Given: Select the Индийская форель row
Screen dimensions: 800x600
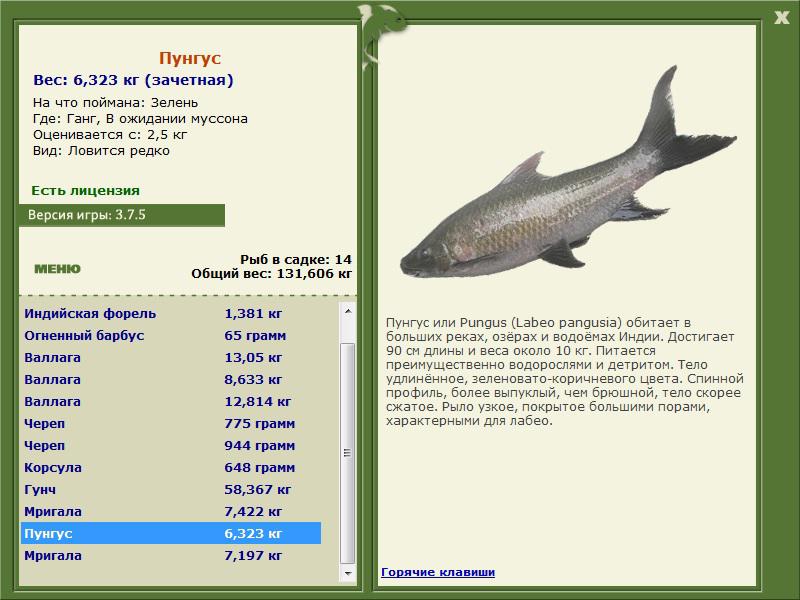Looking at the screenshot, I should tap(171, 313).
